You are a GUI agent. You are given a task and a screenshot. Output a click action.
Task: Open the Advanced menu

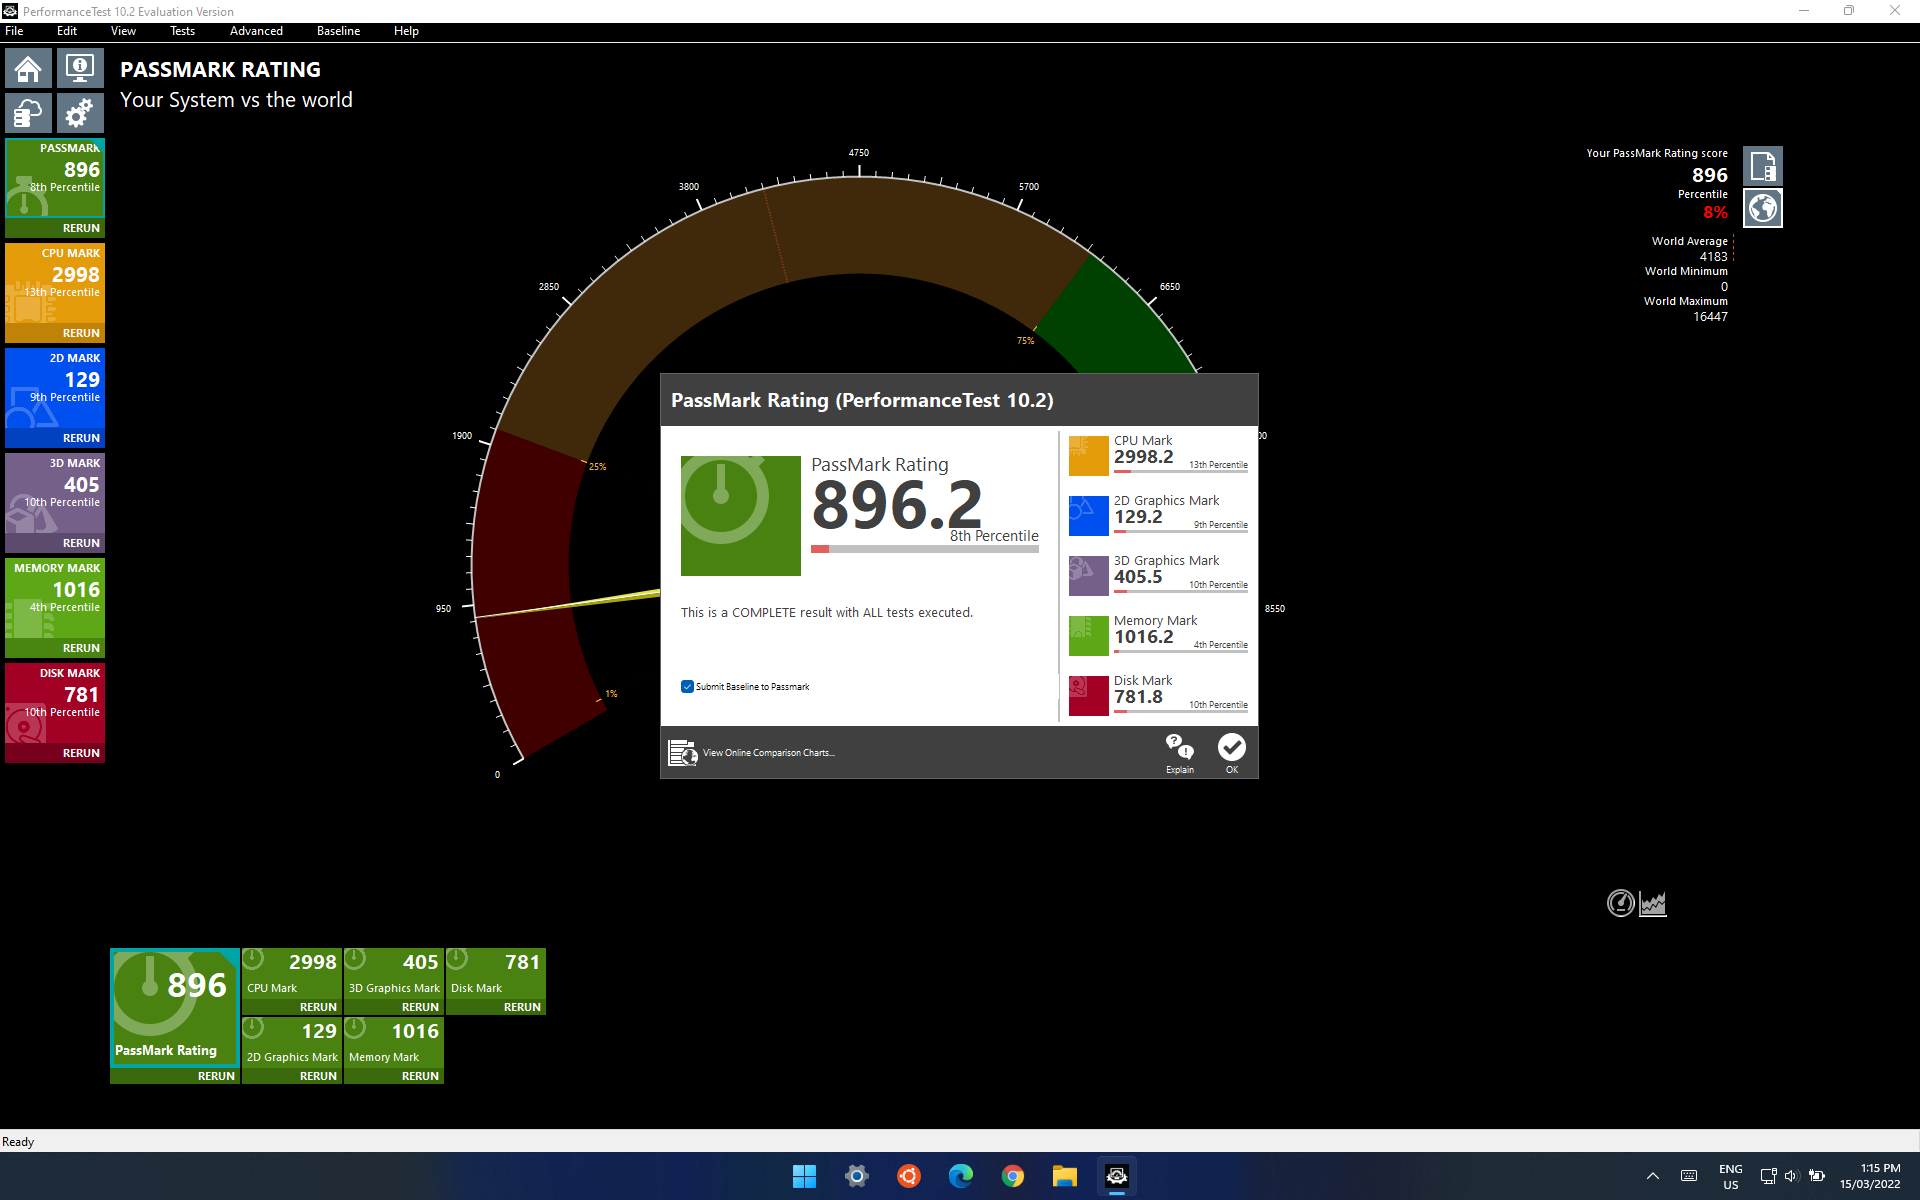pos(256,31)
